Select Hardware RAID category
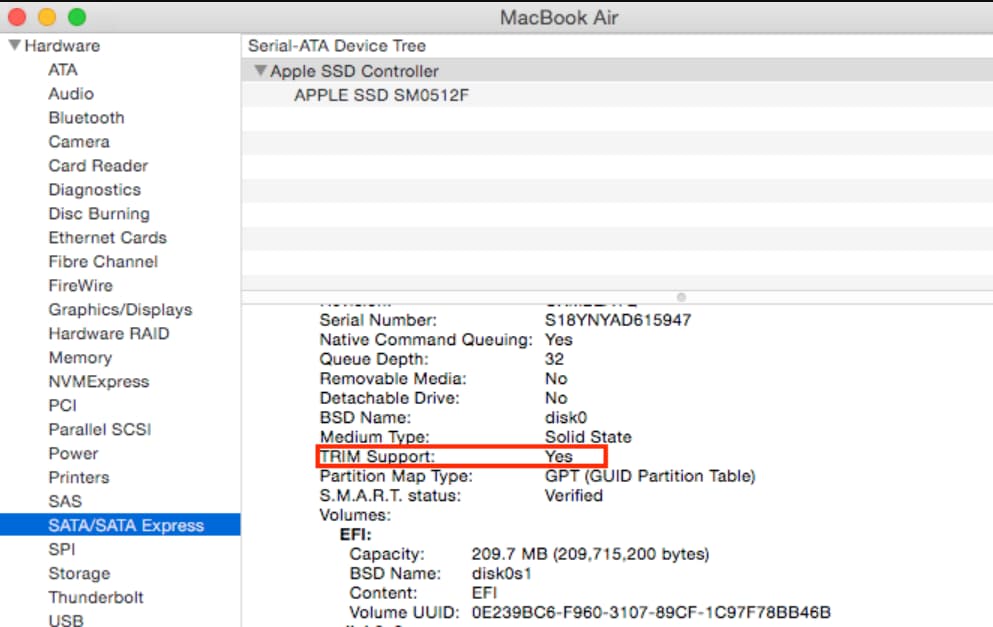This screenshot has width=993, height=627. click(109, 334)
